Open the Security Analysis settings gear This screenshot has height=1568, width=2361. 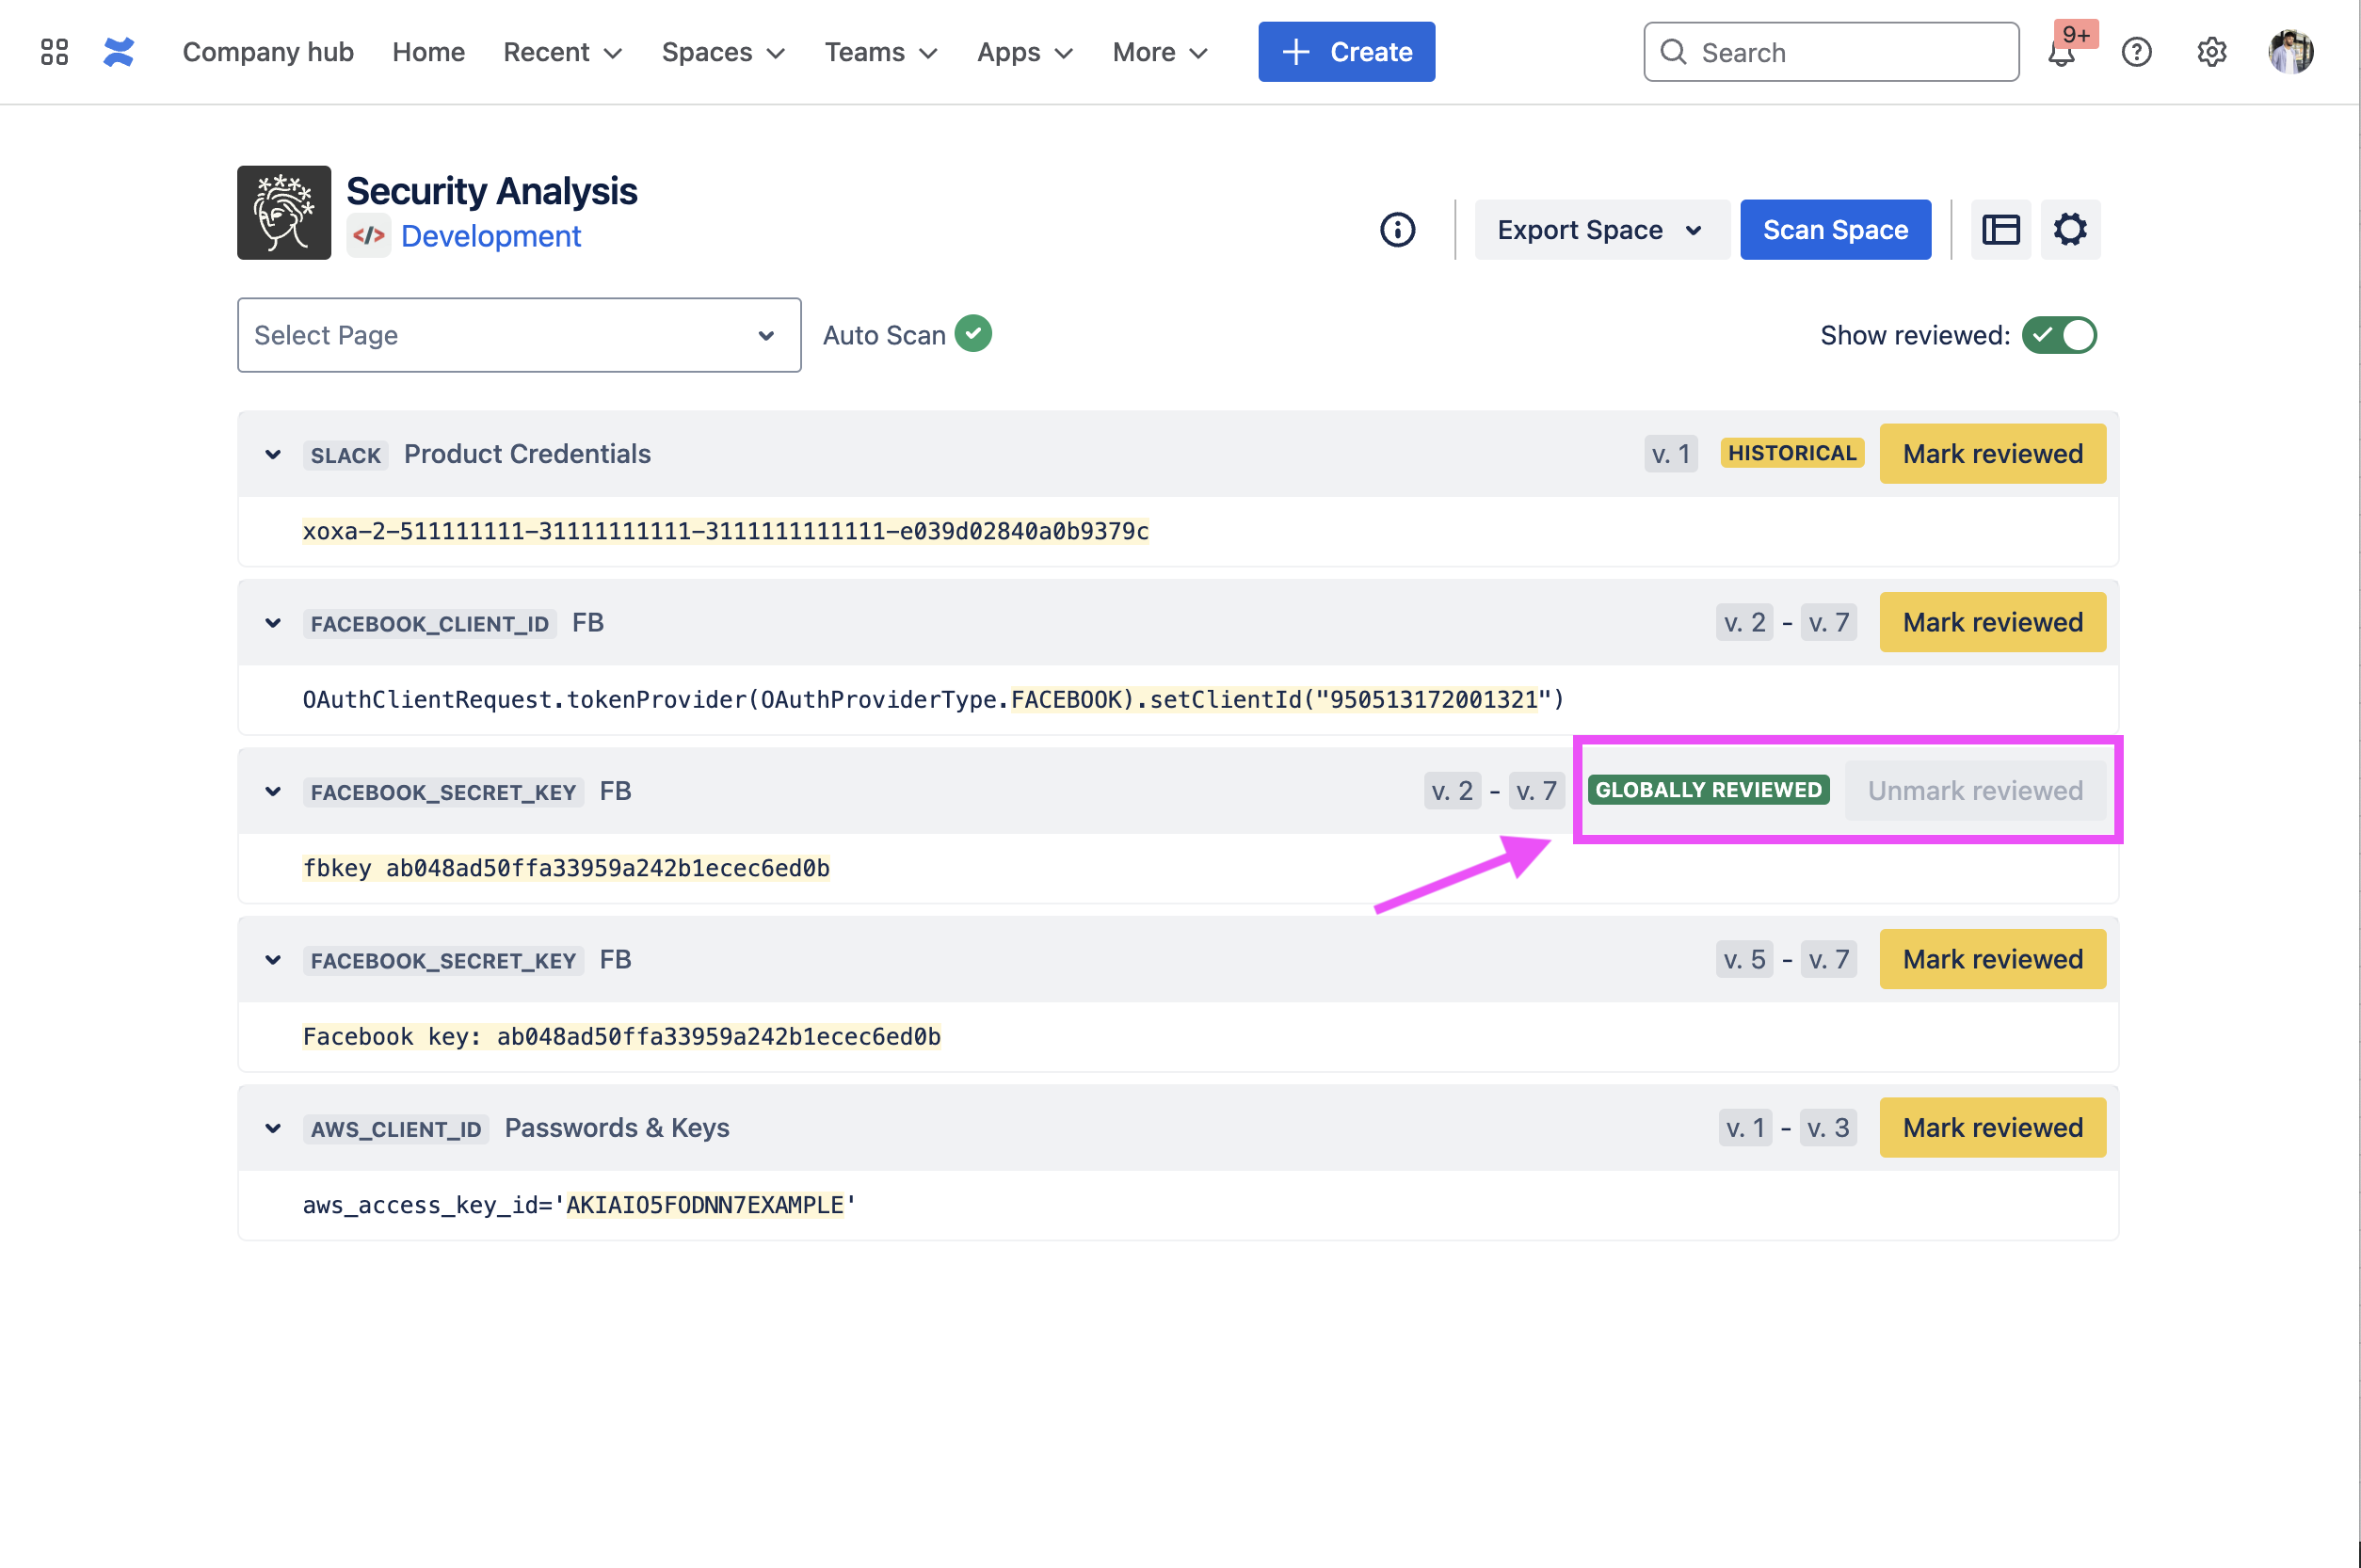click(2071, 230)
